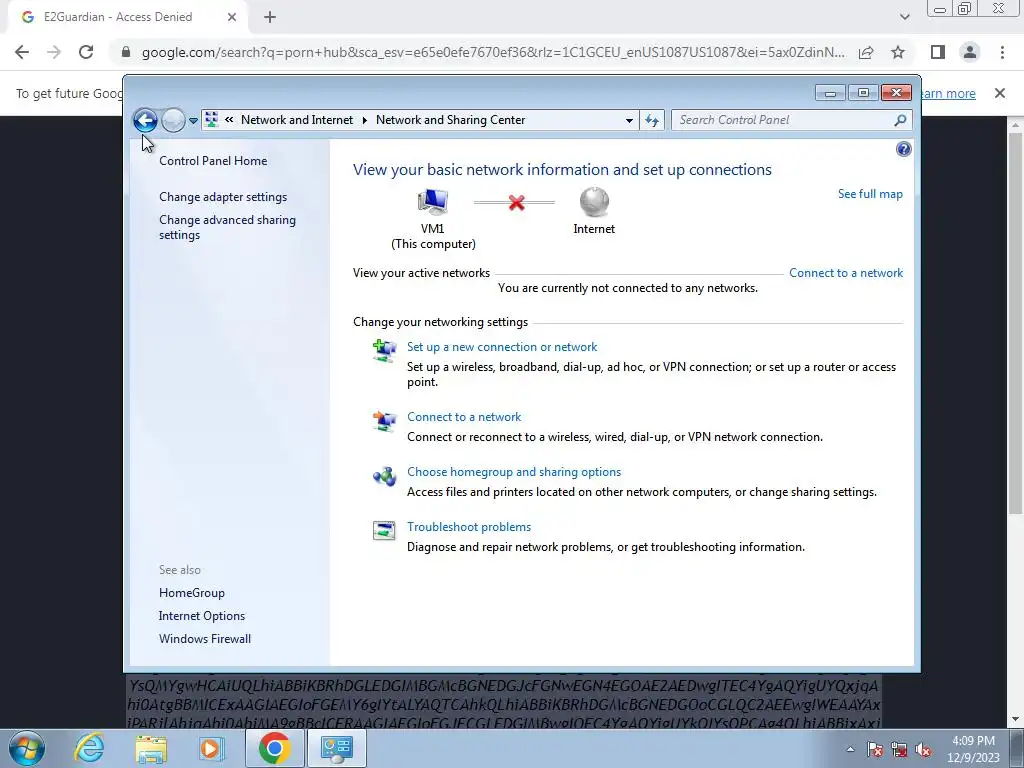Click the Internet globe icon
The height and width of the screenshot is (768, 1024).
(594, 202)
